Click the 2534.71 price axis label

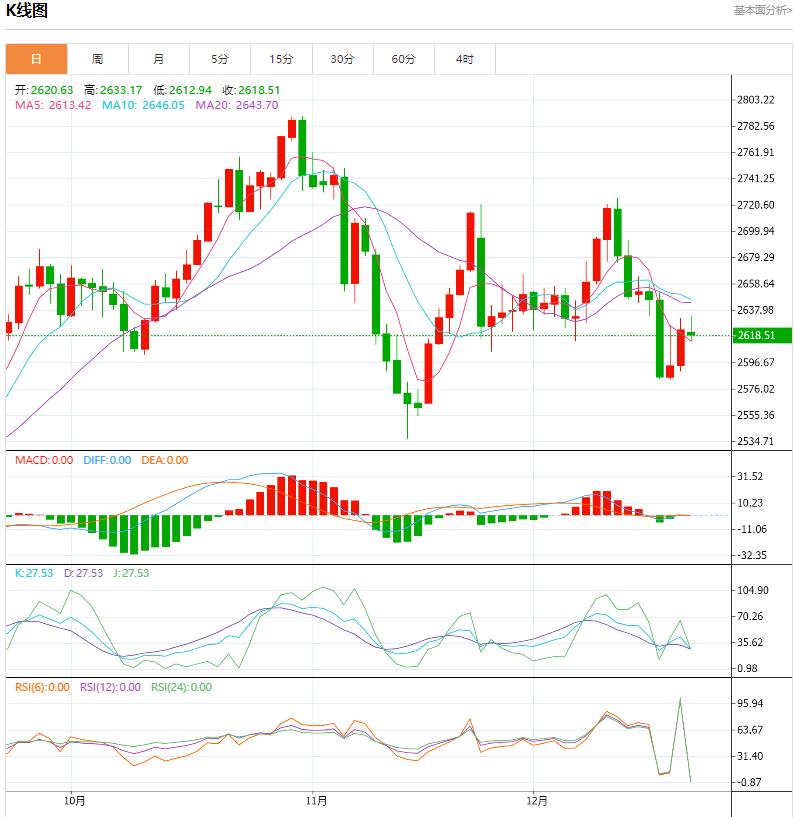point(755,441)
